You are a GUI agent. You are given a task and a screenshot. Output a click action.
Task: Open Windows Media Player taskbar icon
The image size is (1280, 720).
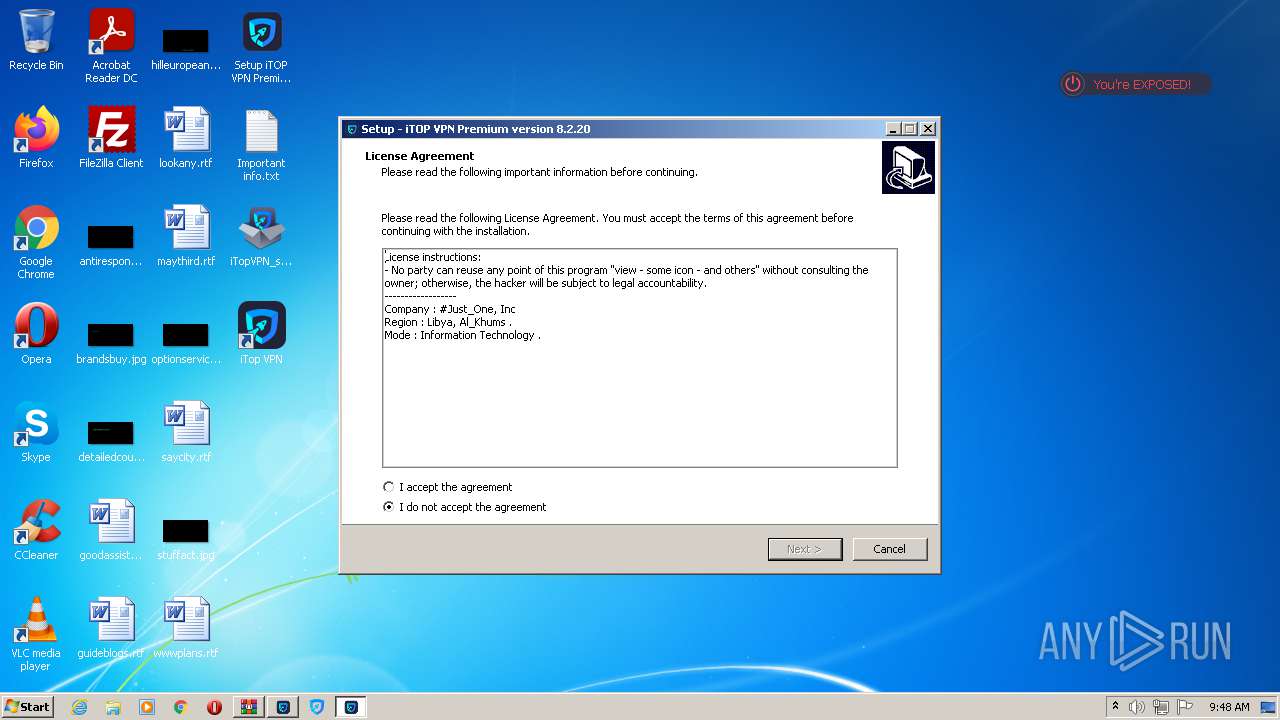147,707
